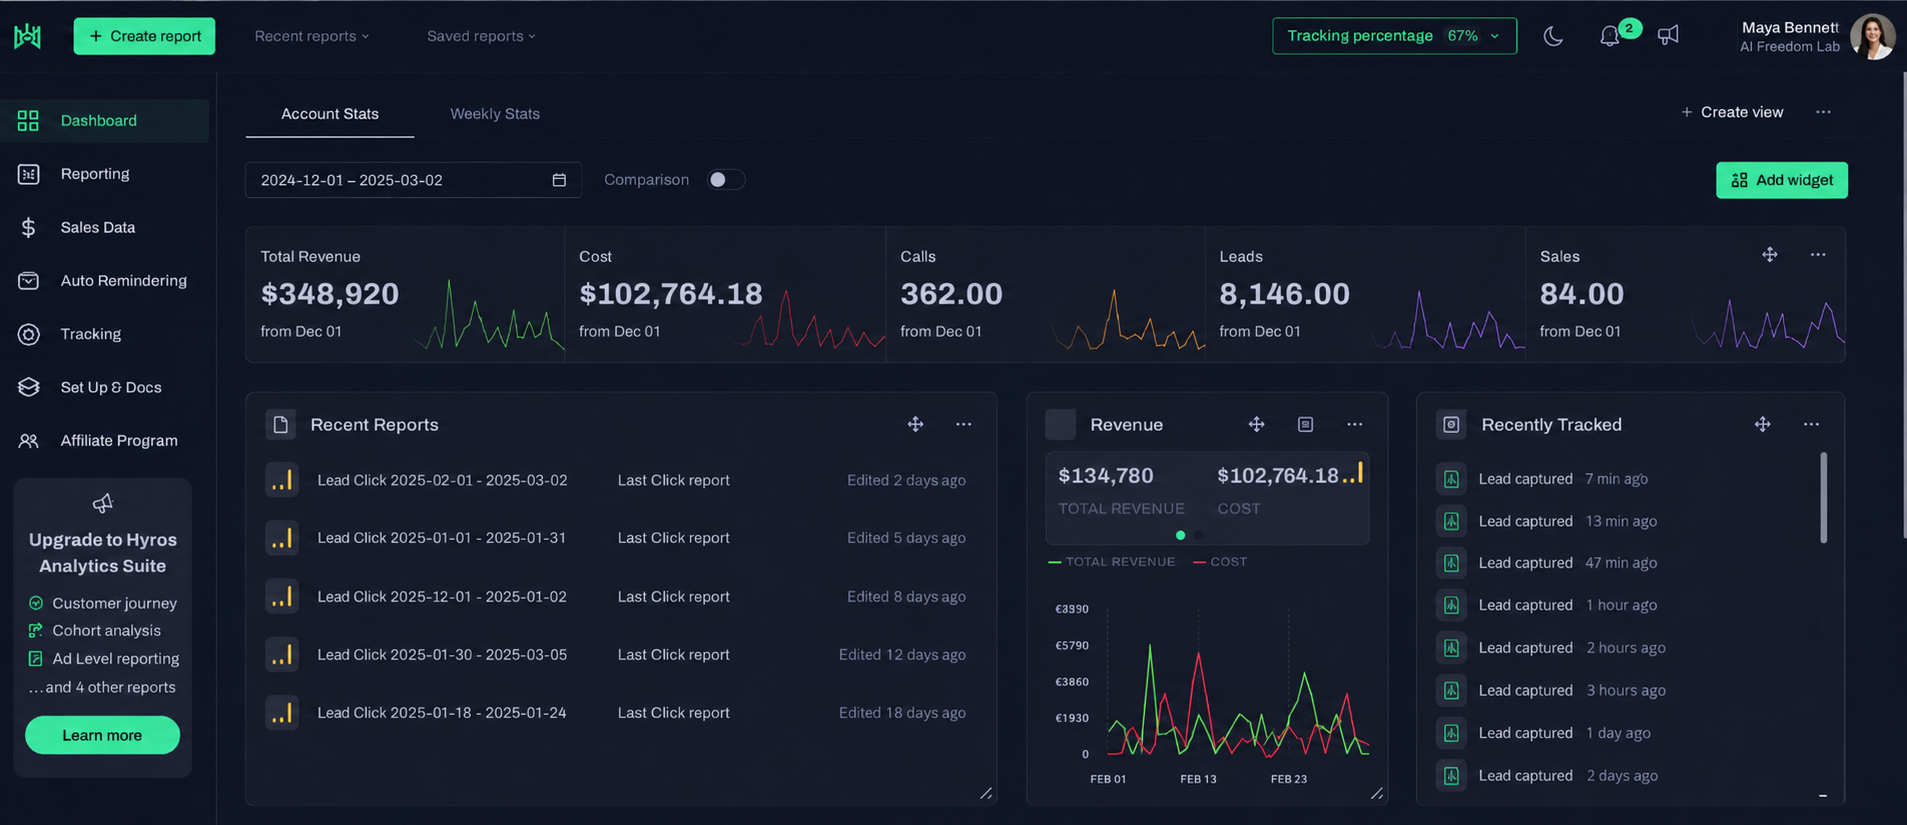Click the Revenue widget title square icon
Image resolution: width=1907 pixels, height=825 pixels.
point(1060,424)
